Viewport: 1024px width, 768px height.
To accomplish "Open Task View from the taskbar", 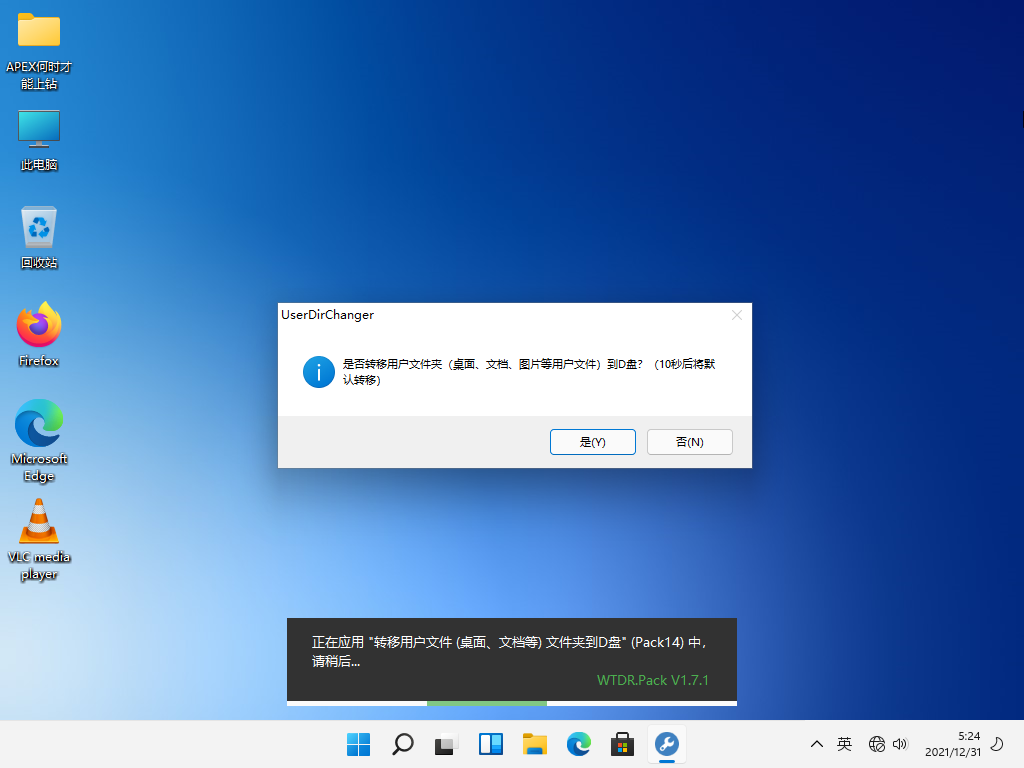I will [446, 744].
